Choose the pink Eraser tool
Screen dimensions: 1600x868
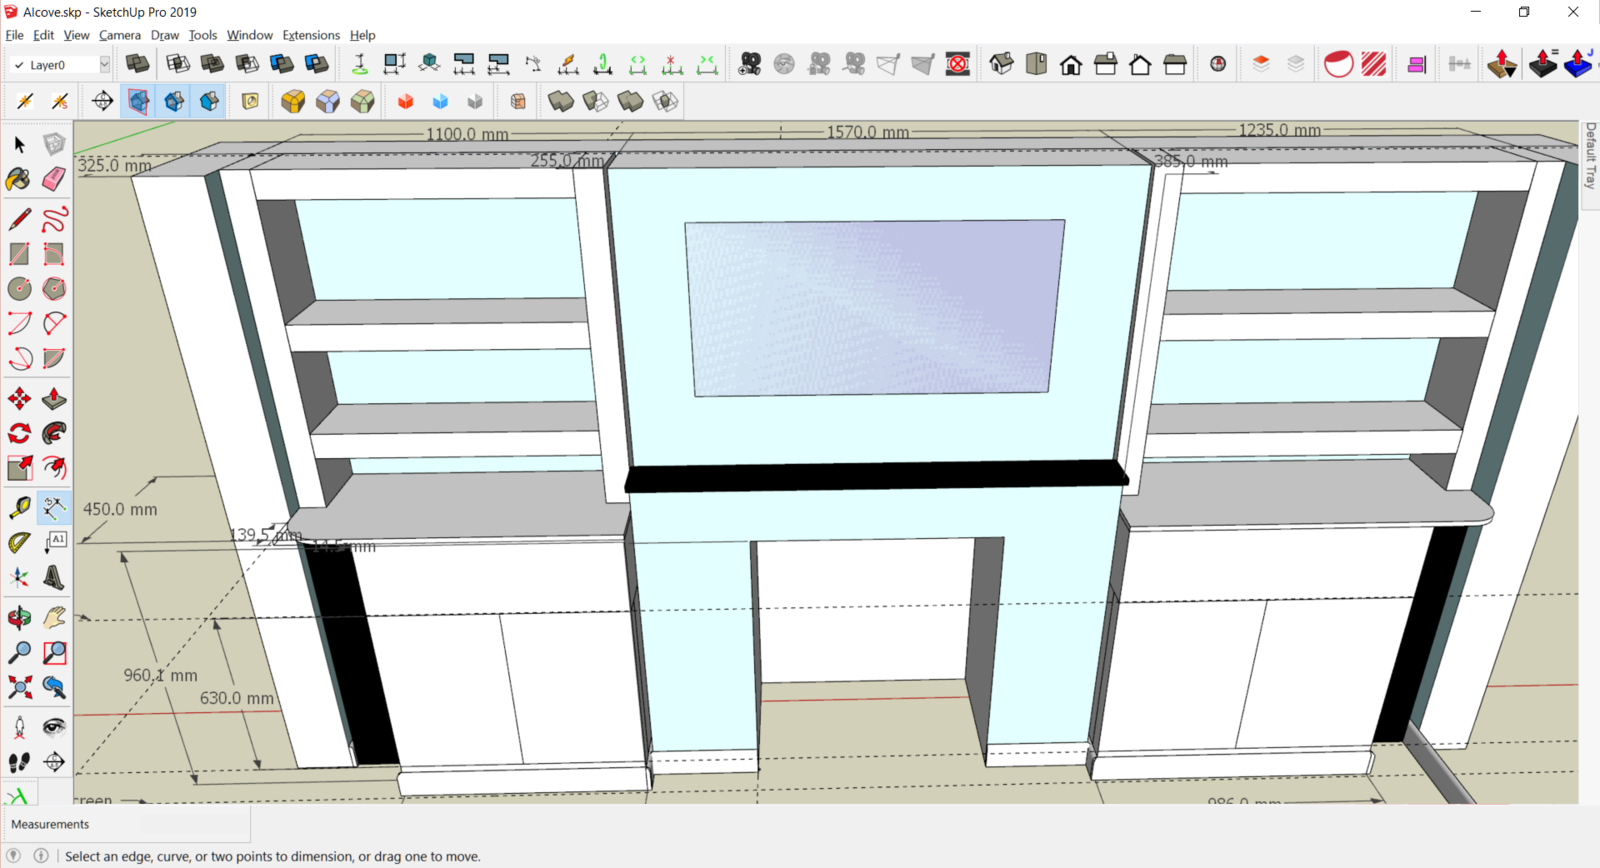pyautogui.click(x=54, y=180)
